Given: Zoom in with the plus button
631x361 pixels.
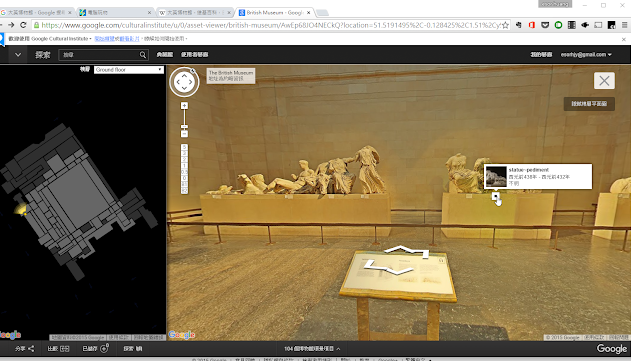Looking at the screenshot, I should tap(184, 105).
